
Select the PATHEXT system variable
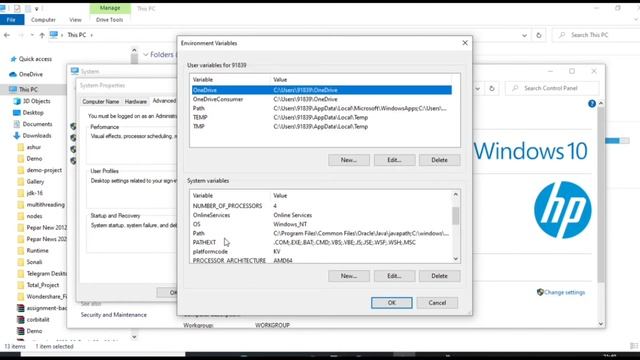click(322, 242)
